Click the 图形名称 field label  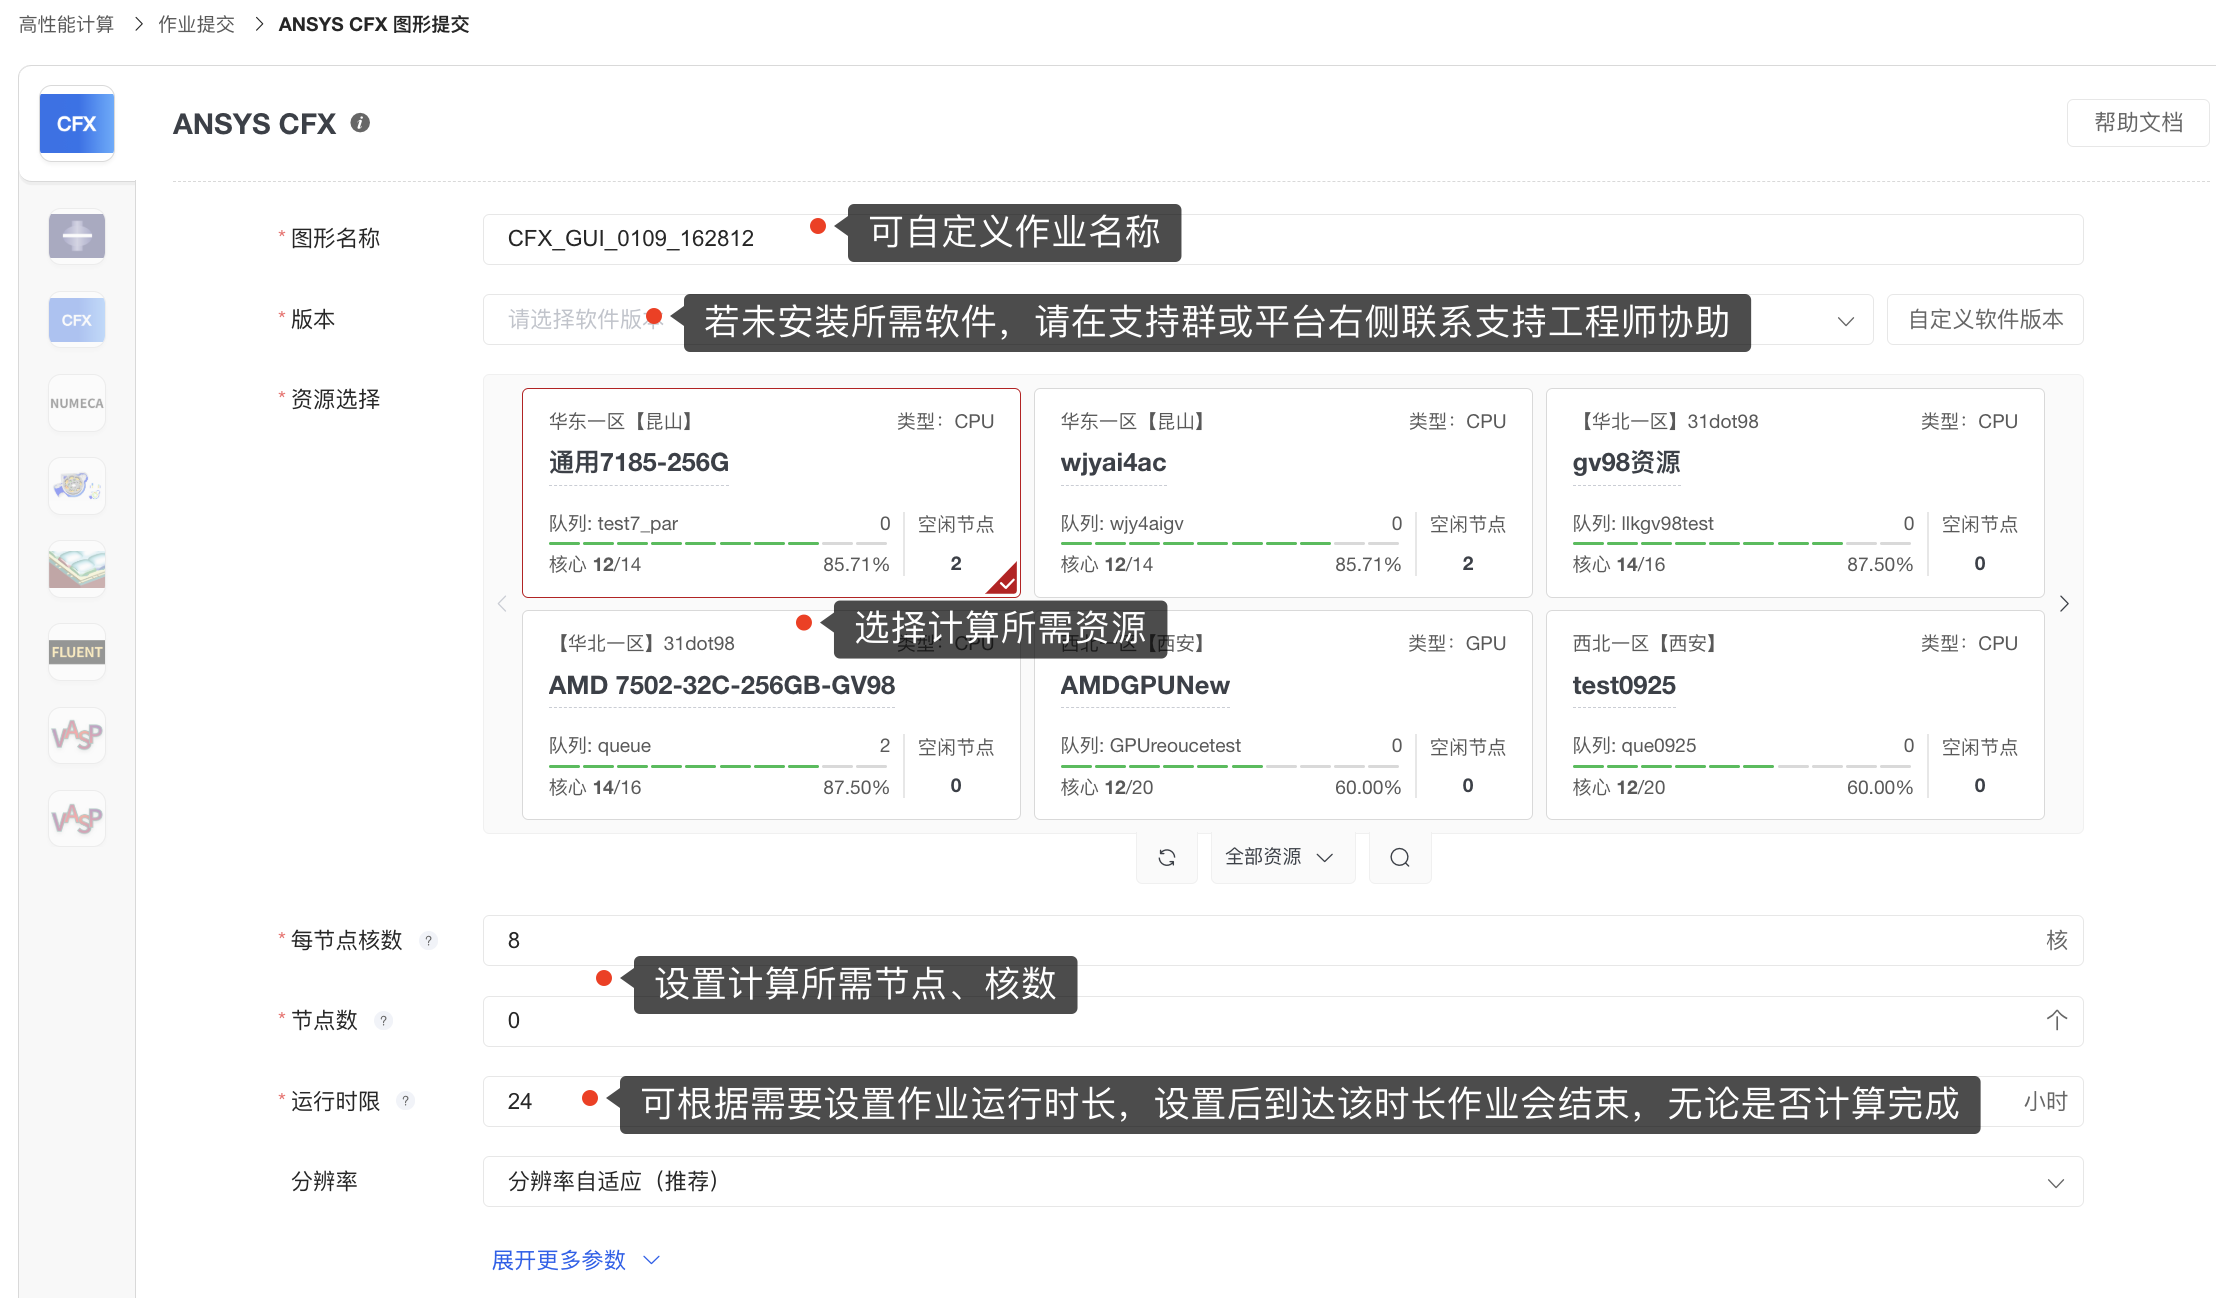coord(336,238)
